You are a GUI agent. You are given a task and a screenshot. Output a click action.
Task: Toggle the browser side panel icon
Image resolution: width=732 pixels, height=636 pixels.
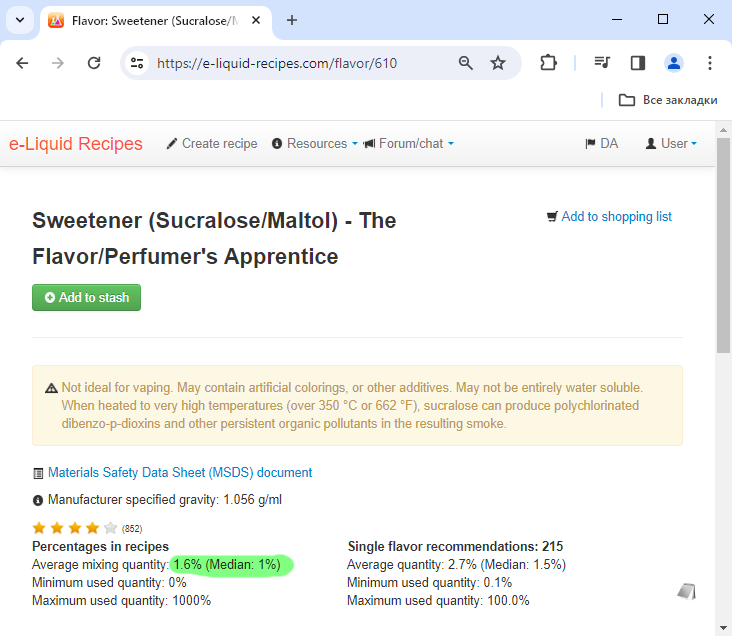click(638, 63)
